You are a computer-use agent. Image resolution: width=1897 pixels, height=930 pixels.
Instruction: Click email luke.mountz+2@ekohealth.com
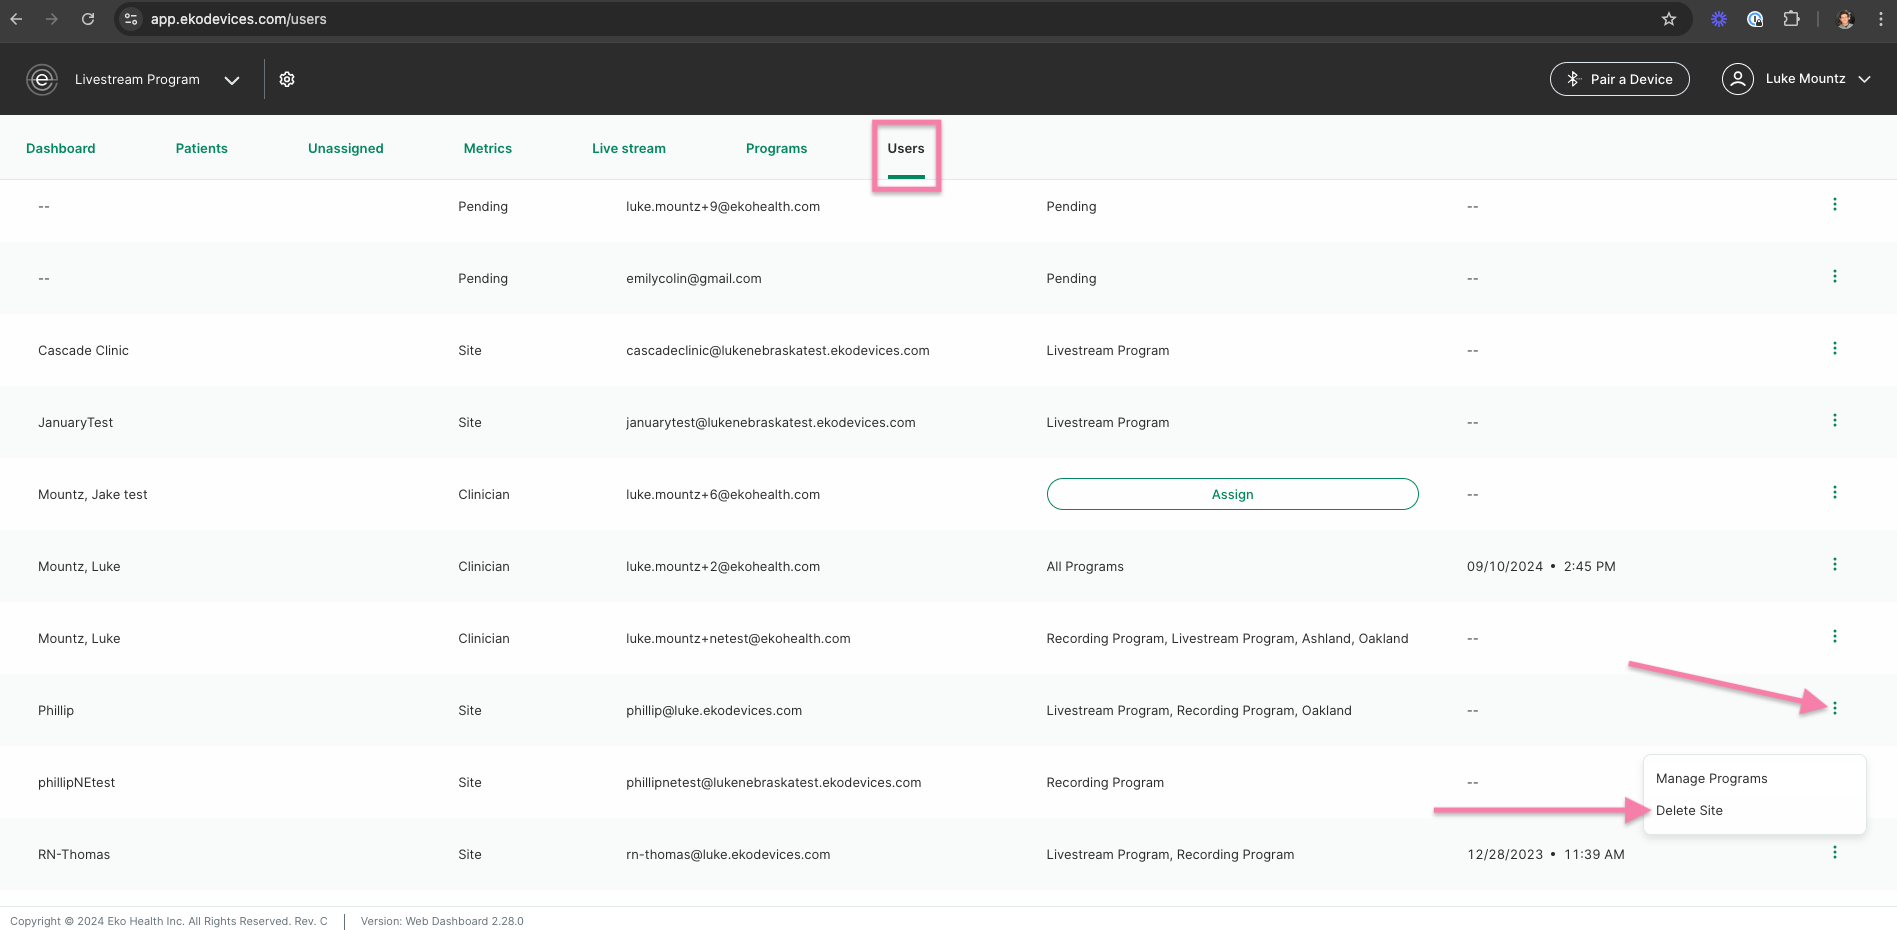point(723,566)
